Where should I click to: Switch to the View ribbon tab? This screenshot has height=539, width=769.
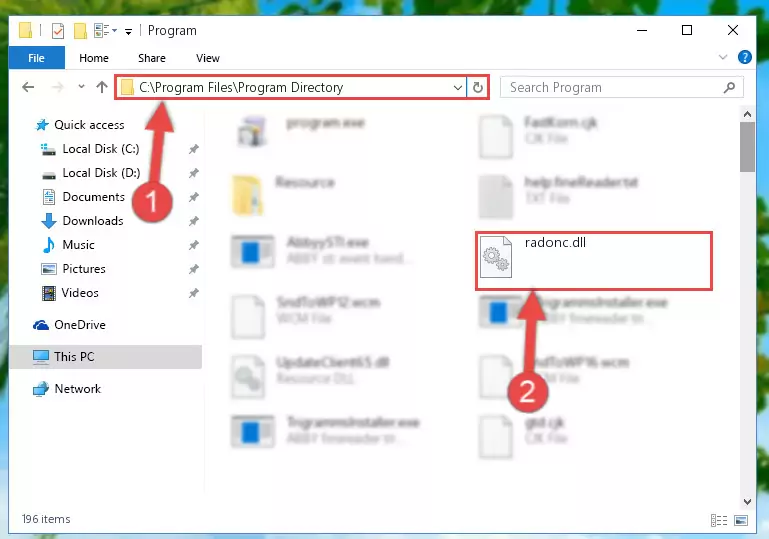click(x=207, y=58)
